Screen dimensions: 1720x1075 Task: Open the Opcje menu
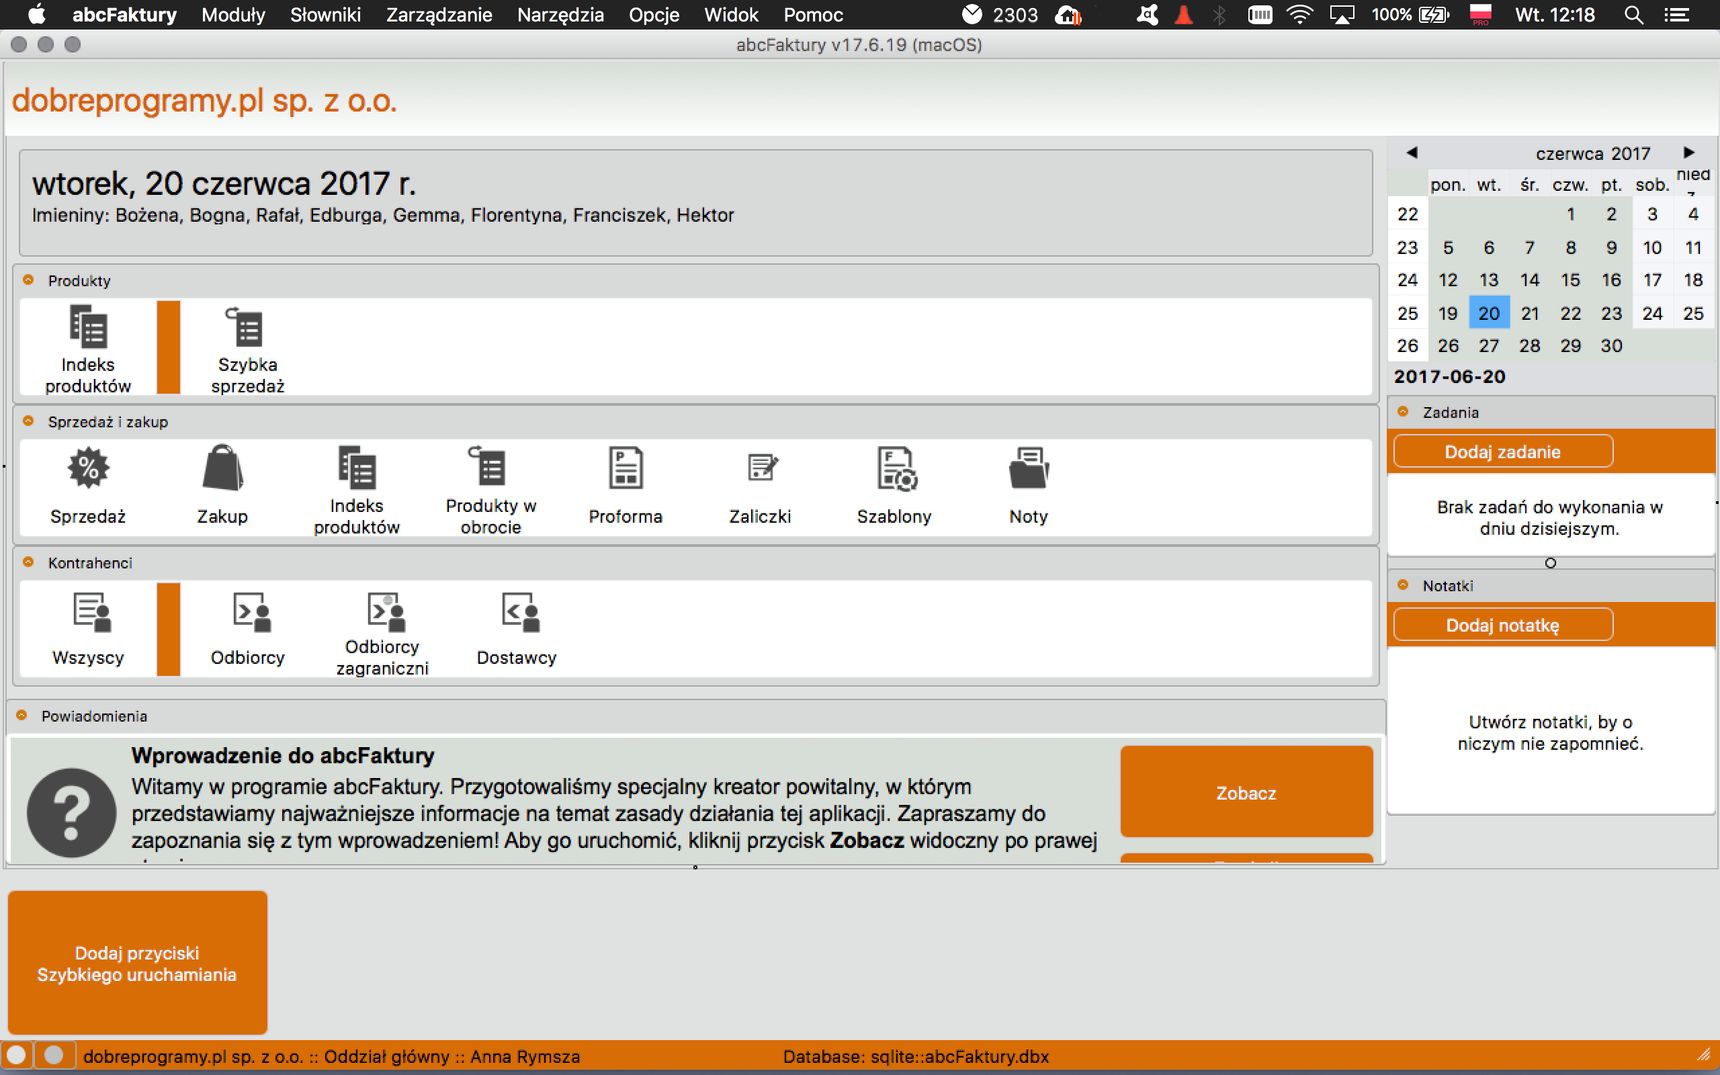654,15
